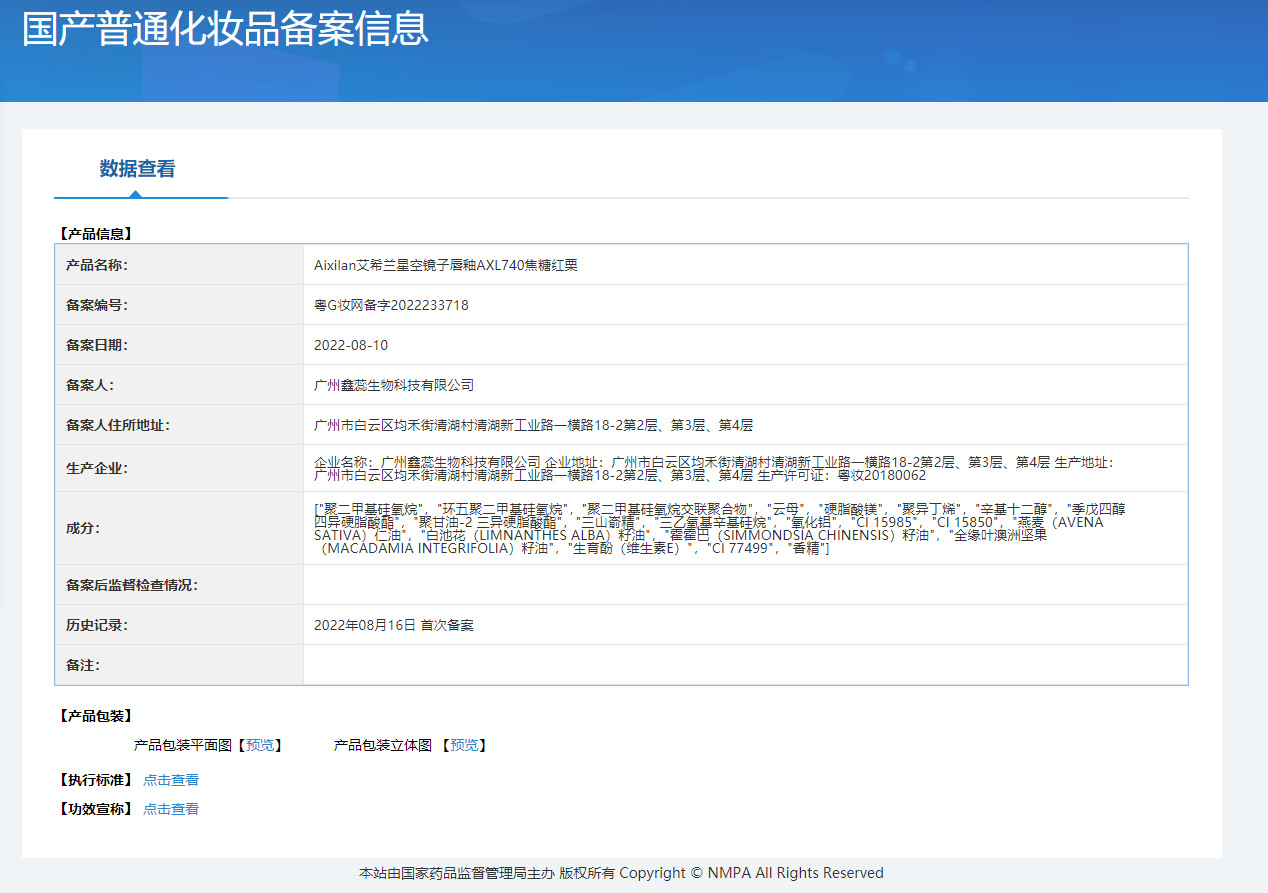This screenshot has height=893, width=1268.
Task: Click the 备案人住所地址 address value
Action: [533, 425]
